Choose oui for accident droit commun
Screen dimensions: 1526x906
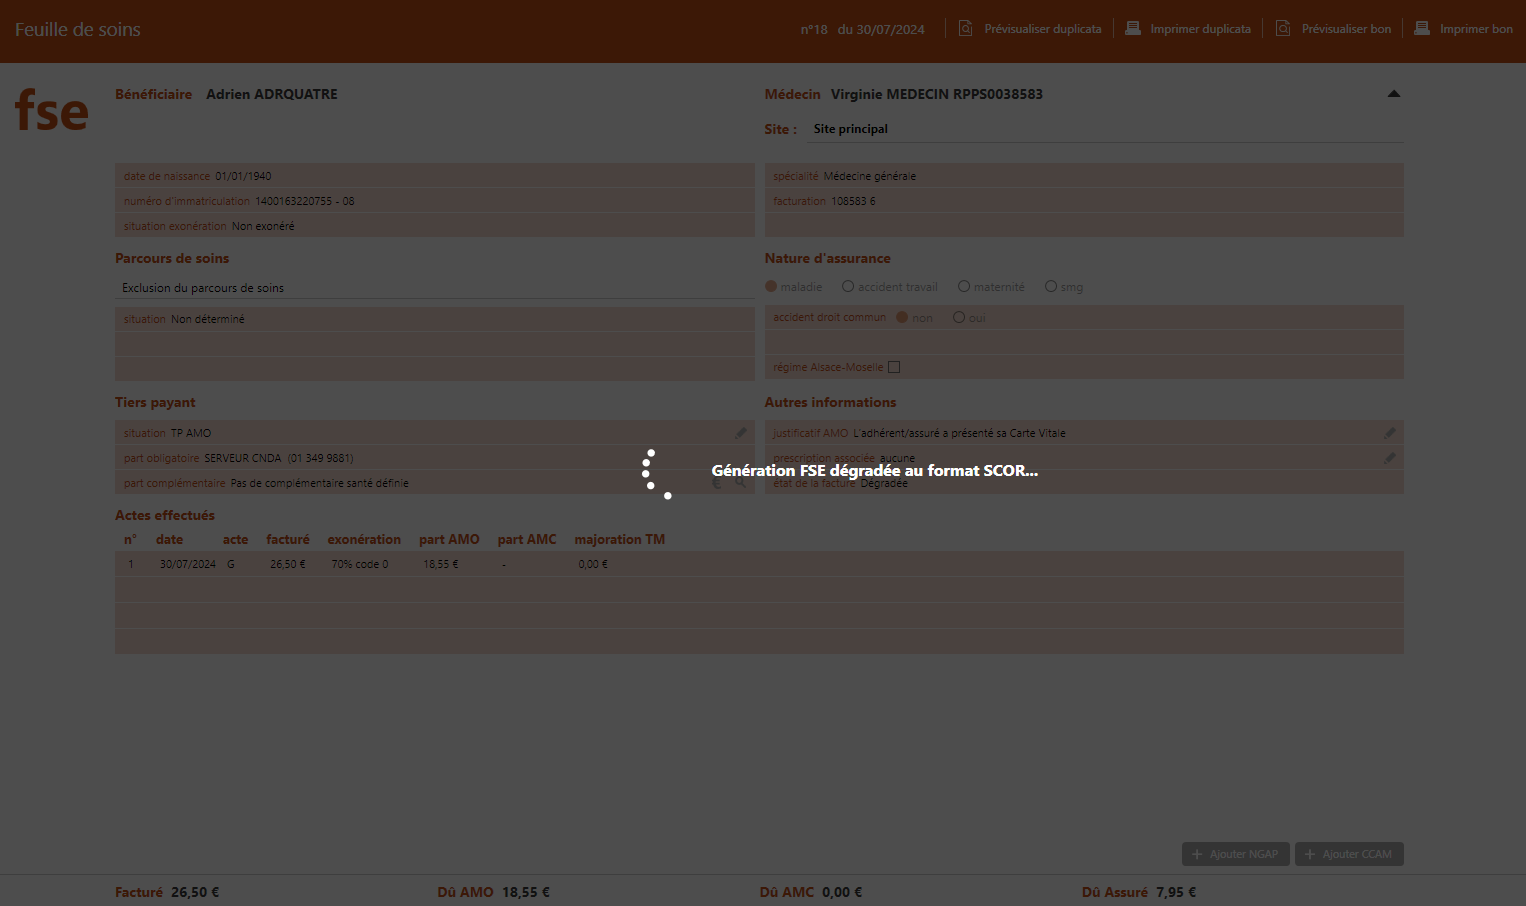coord(959,318)
